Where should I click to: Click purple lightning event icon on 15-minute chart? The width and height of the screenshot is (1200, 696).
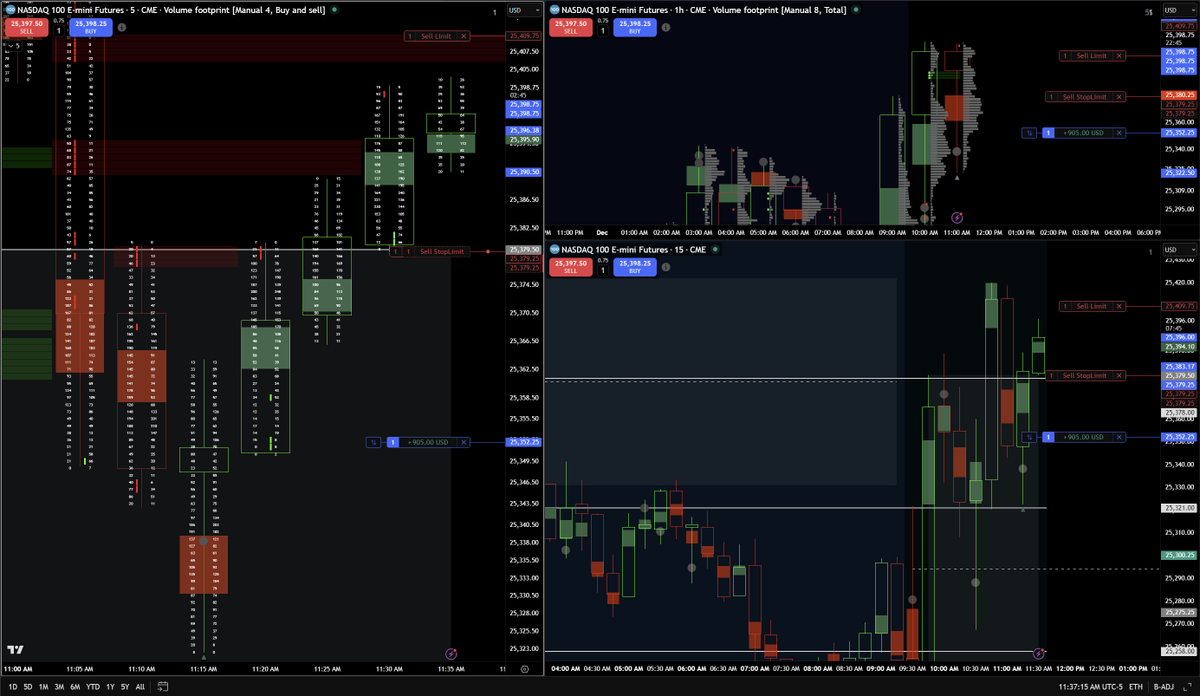[x=1039, y=652]
